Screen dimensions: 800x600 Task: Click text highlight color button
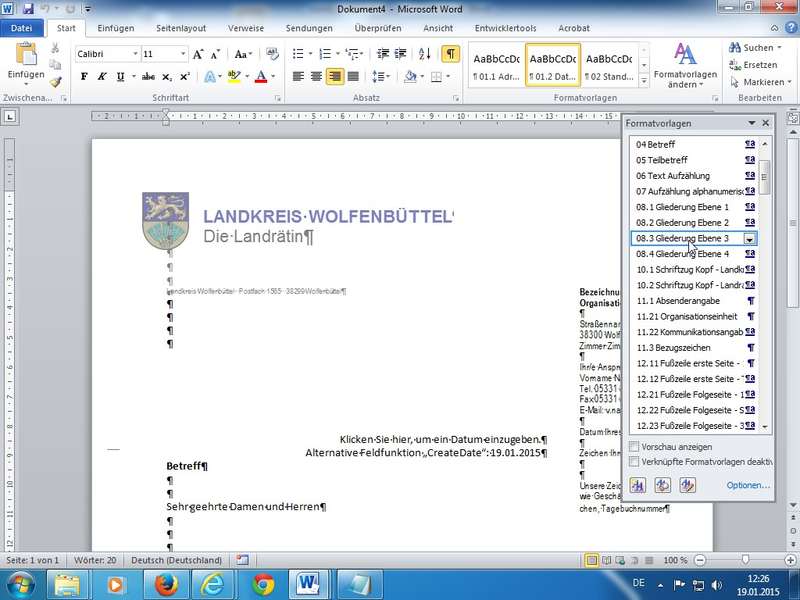coord(234,77)
